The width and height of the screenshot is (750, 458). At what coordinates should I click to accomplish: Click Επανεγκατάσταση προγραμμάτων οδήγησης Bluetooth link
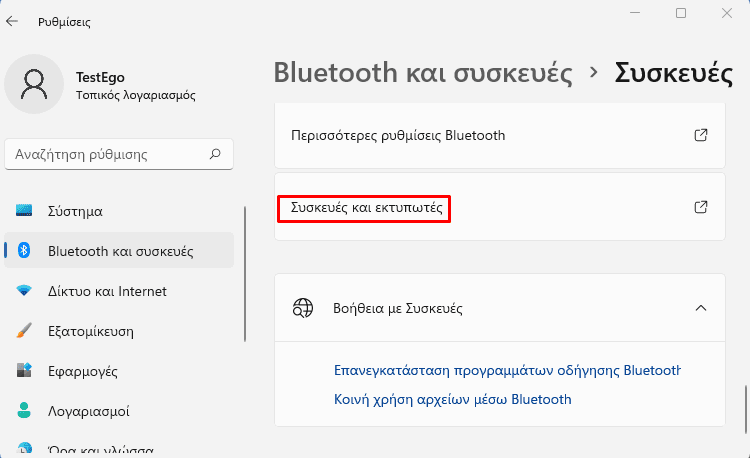(507, 371)
